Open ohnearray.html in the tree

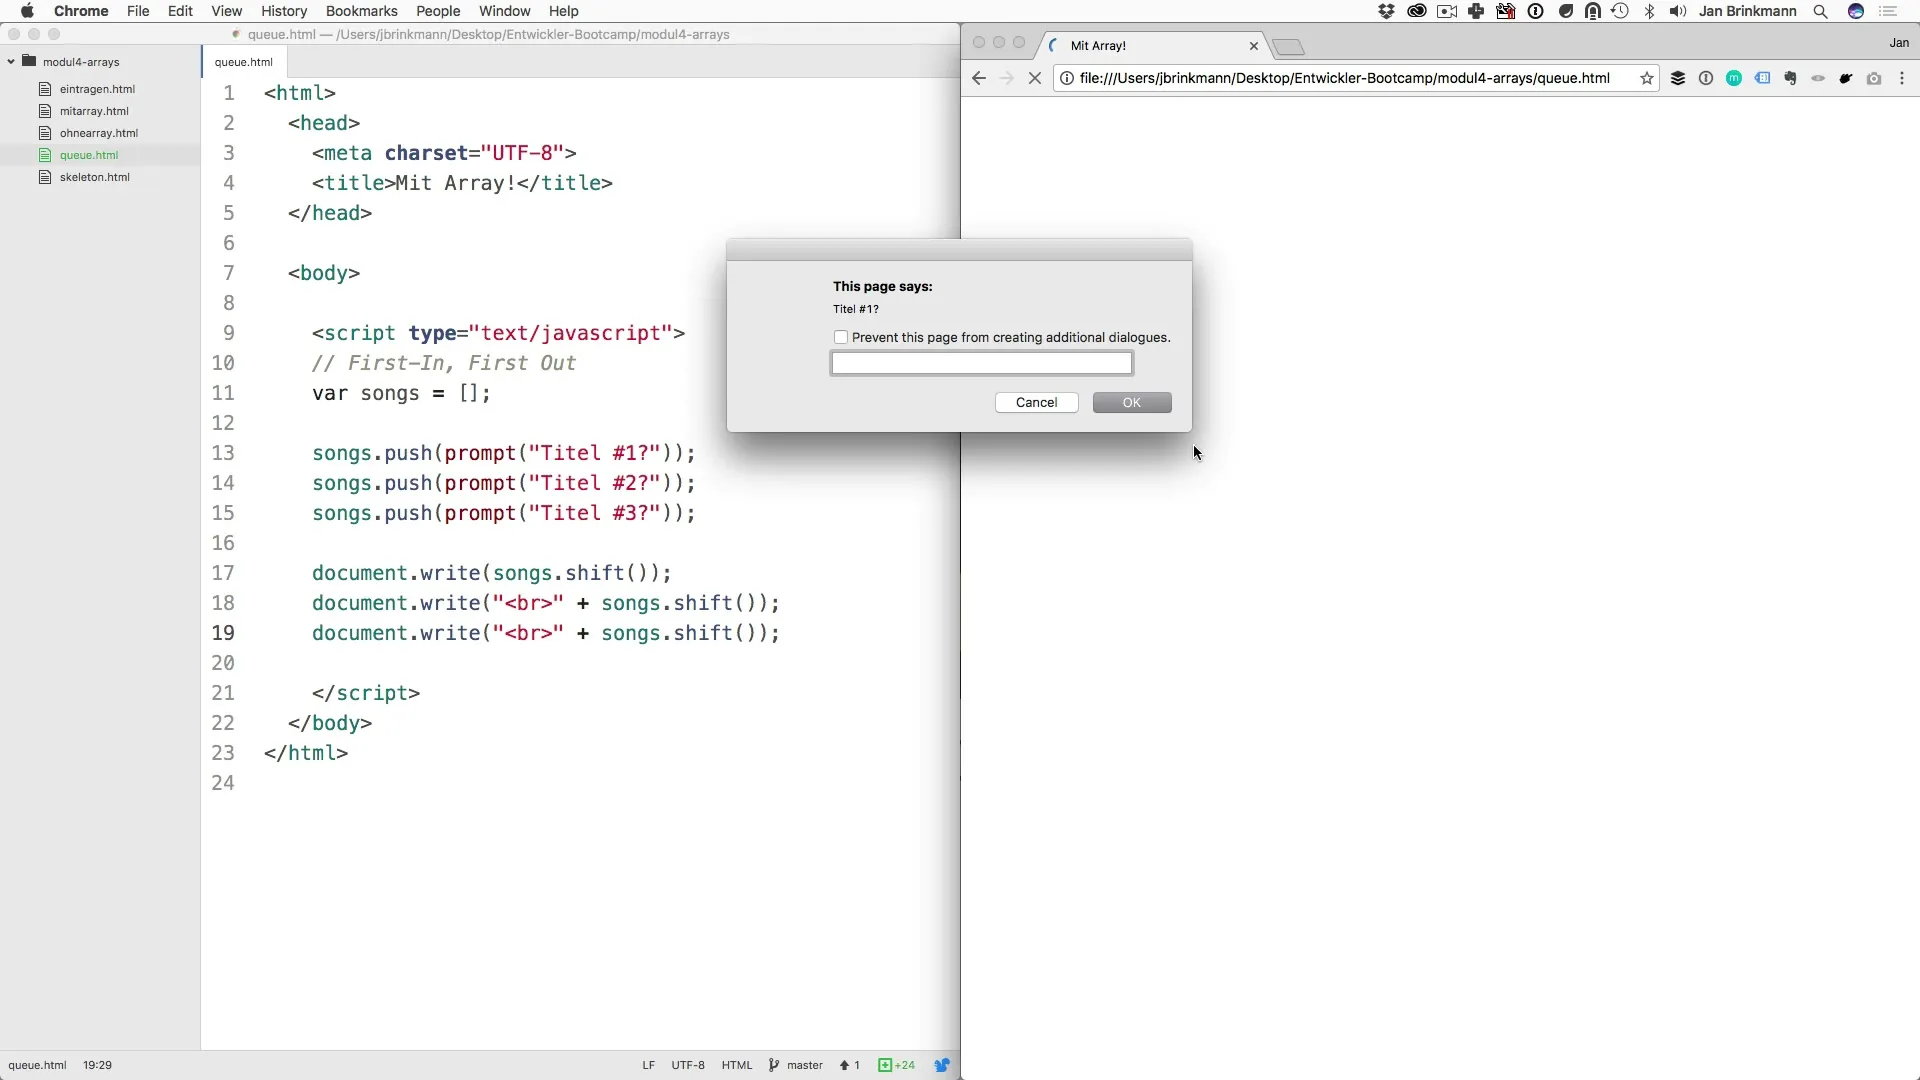tap(99, 133)
